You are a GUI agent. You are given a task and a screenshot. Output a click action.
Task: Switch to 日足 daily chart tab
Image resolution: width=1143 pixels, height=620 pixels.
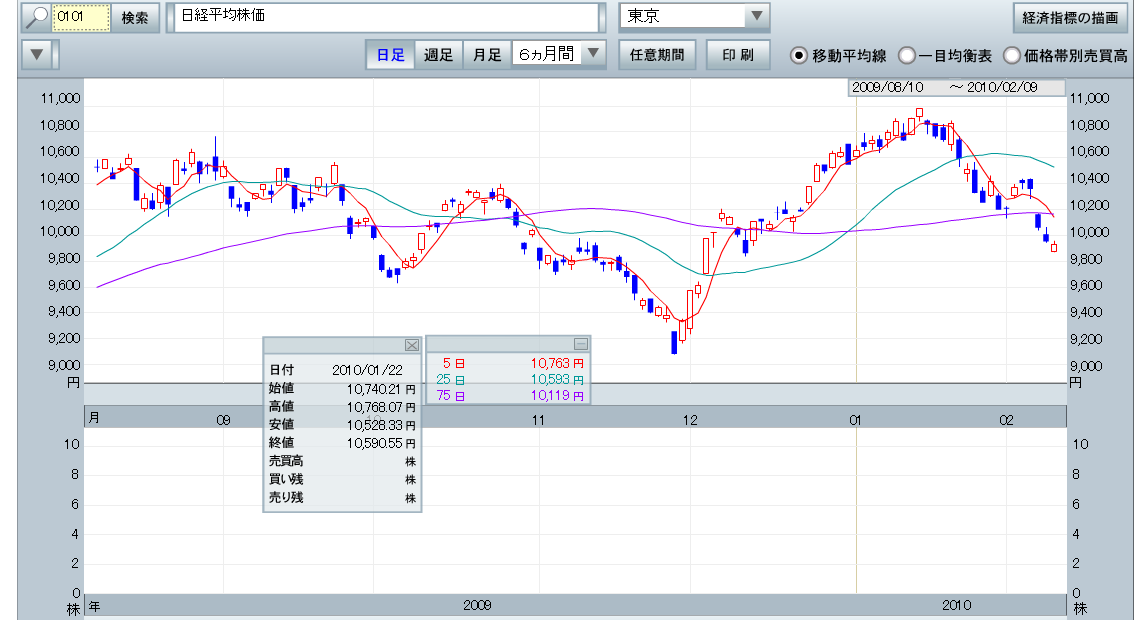tap(390, 55)
